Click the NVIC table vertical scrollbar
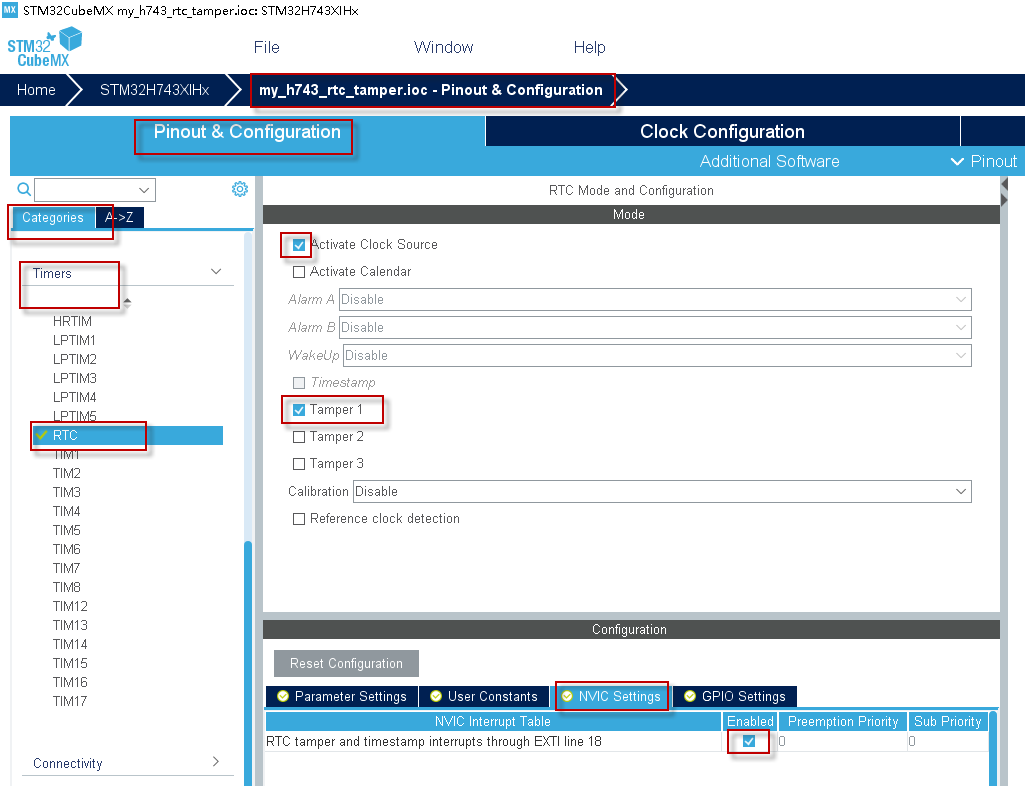 (x=994, y=749)
